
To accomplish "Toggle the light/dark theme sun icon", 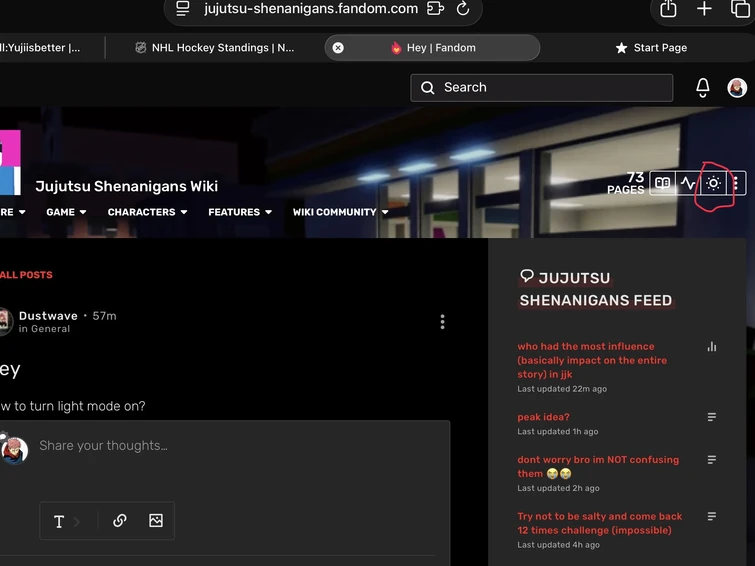I will pyautogui.click(x=713, y=183).
